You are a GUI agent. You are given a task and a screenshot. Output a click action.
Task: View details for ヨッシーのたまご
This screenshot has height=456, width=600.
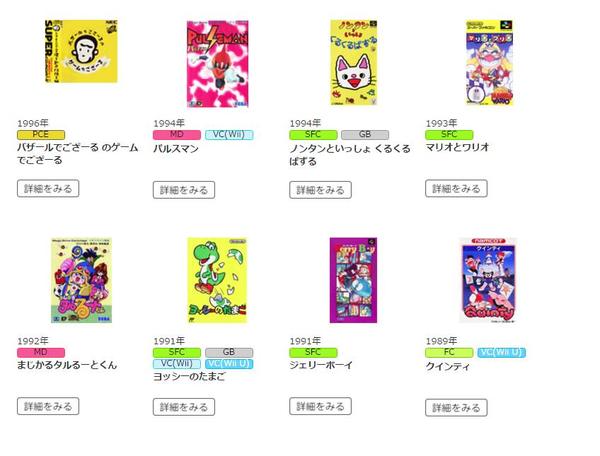[184, 407]
